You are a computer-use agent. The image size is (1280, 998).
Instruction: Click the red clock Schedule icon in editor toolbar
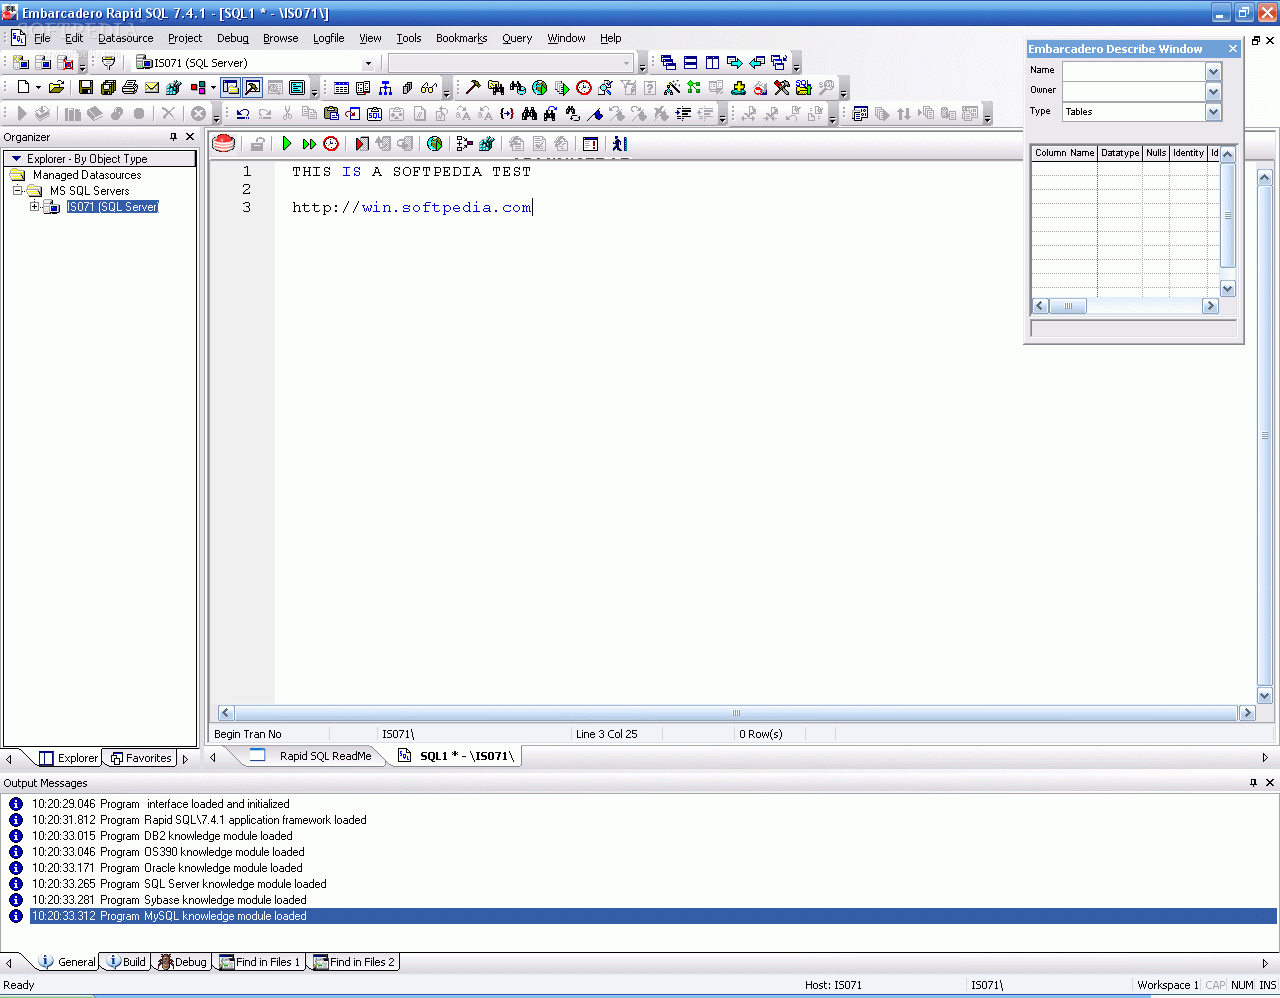(331, 144)
